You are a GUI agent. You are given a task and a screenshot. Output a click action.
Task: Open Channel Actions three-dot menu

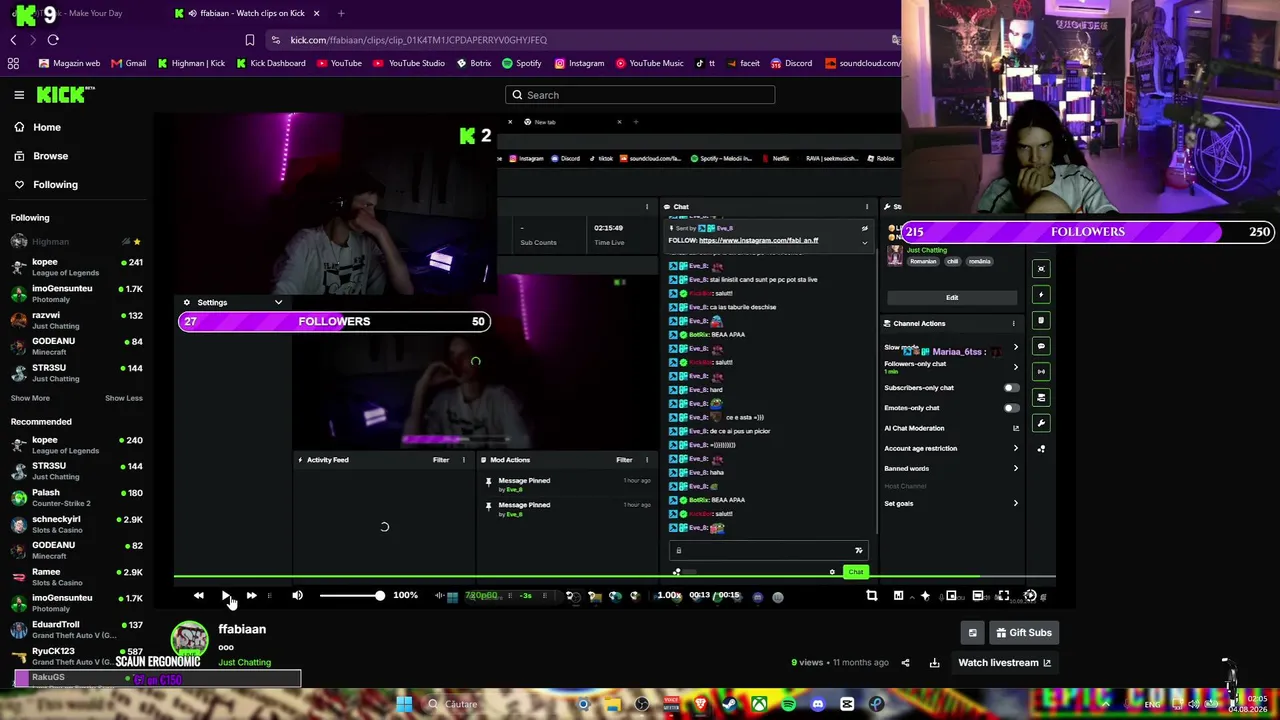click(1013, 324)
